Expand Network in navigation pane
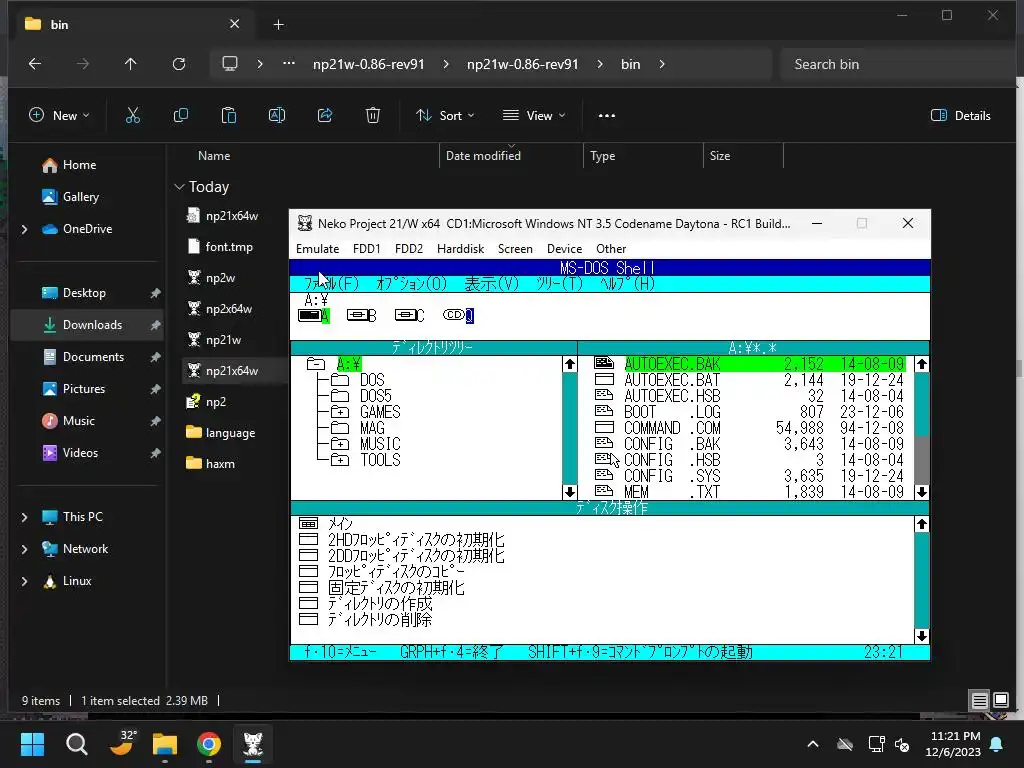The height and width of the screenshot is (768, 1024). coord(25,549)
